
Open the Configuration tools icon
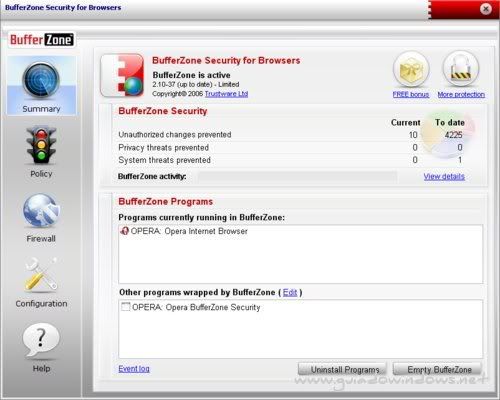click(41, 275)
